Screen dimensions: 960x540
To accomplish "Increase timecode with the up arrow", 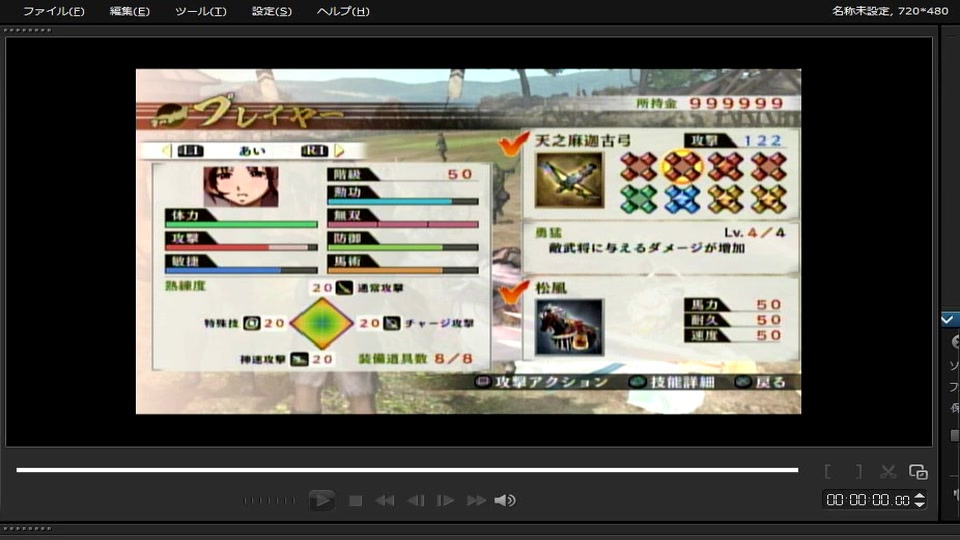I will tap(920, 496).
